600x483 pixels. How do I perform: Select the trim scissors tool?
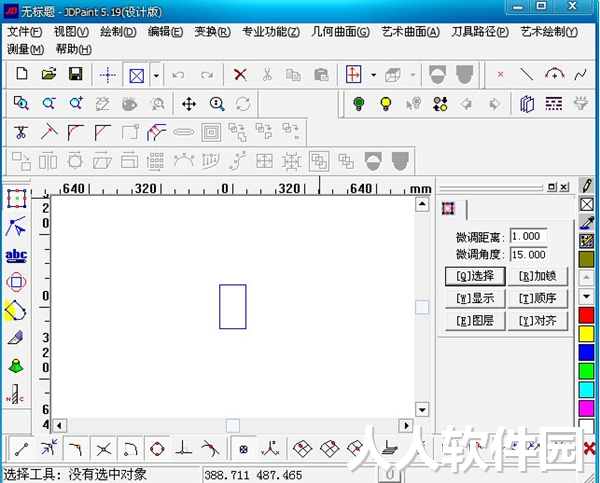(x=21, y=132)
